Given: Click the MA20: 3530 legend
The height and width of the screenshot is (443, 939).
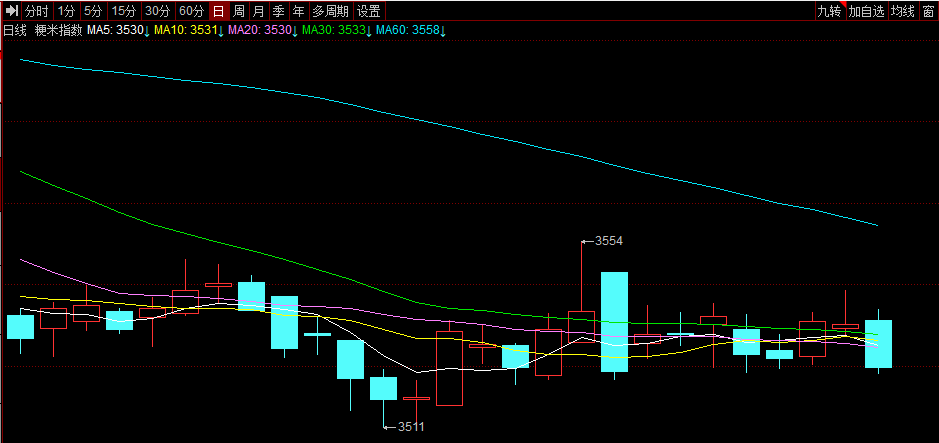Looking at the screenshot, I should click(263, 31).
